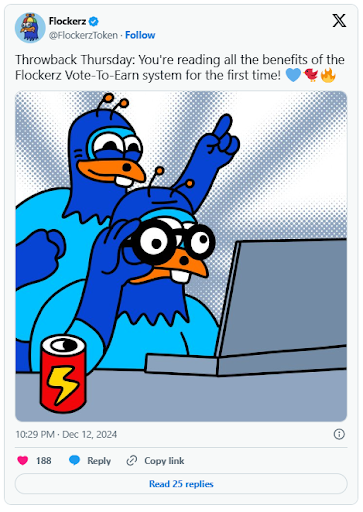Click the blue verified badge
Screen dimensions: 363x512
click(x=94, y=22)
